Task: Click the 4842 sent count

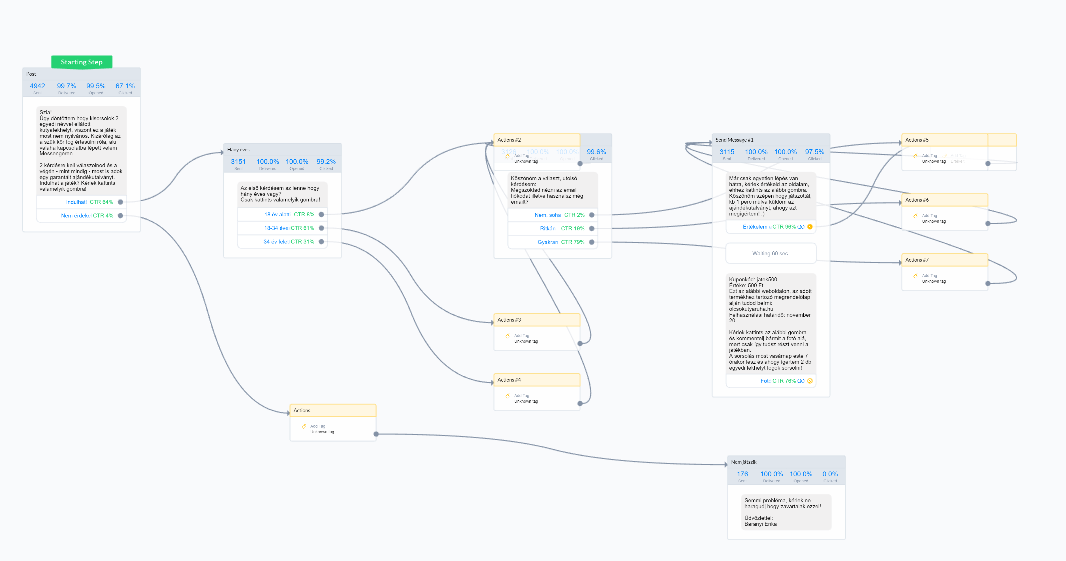Action: click(x=37, y=88)
